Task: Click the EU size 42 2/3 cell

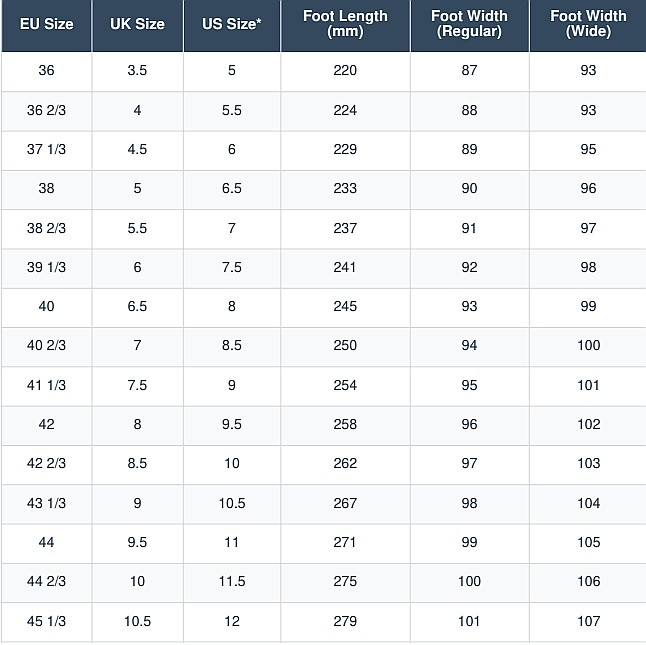Action: click(47, 464)
